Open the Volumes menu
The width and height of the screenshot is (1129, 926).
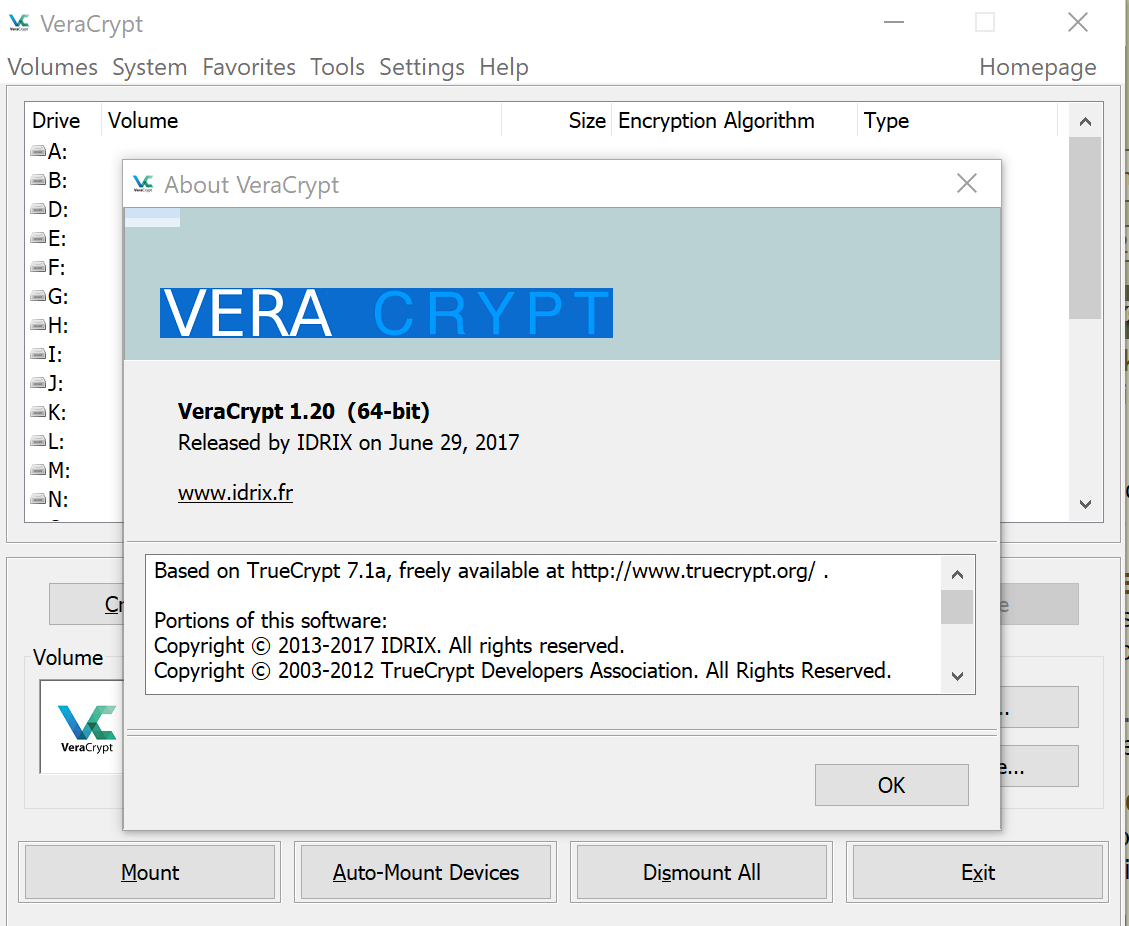53,67
